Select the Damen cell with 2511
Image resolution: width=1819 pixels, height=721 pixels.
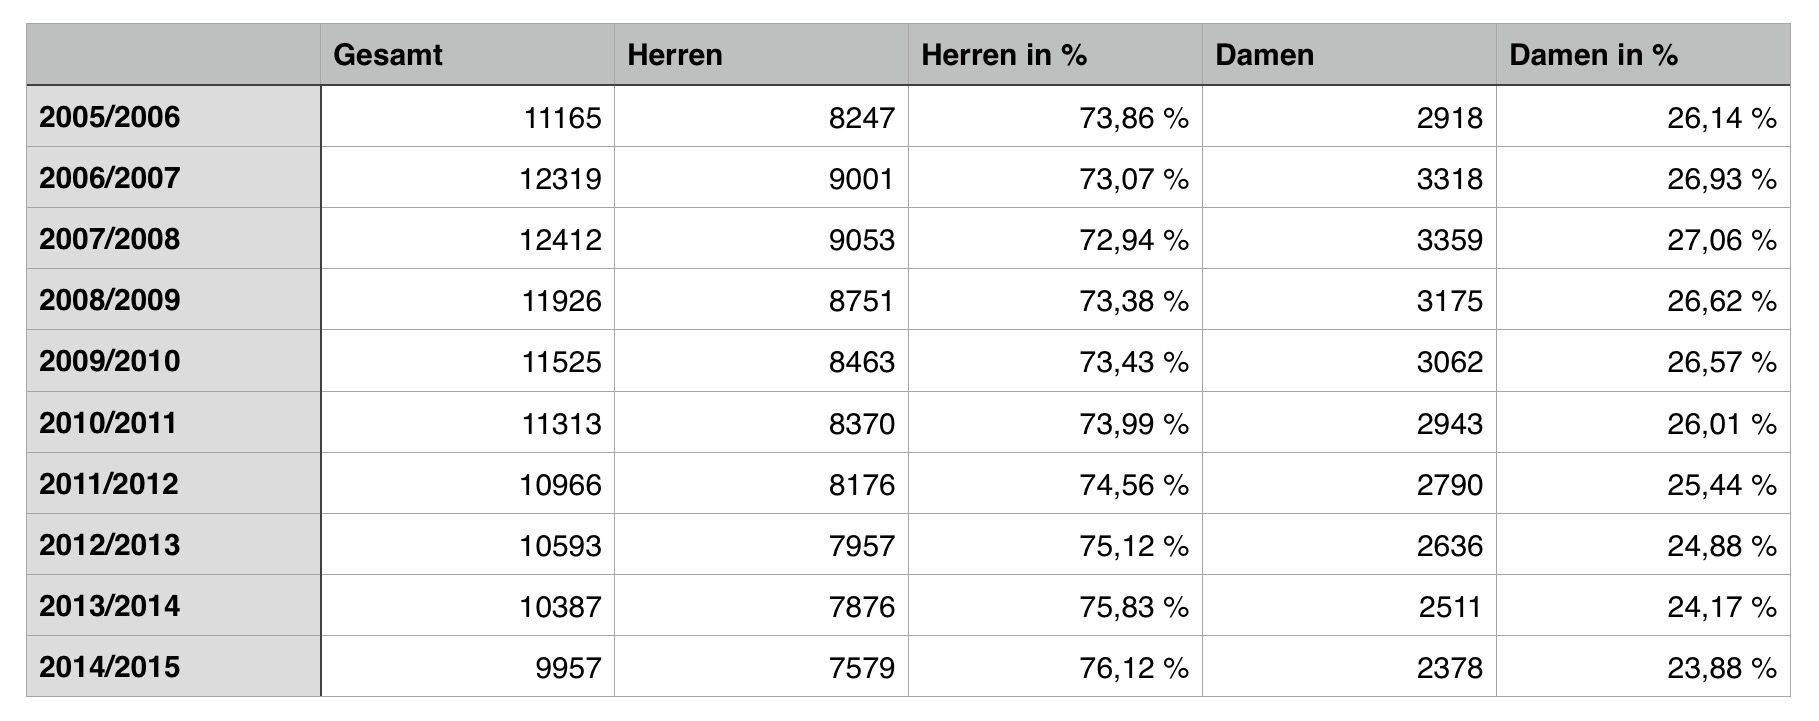1349,605
